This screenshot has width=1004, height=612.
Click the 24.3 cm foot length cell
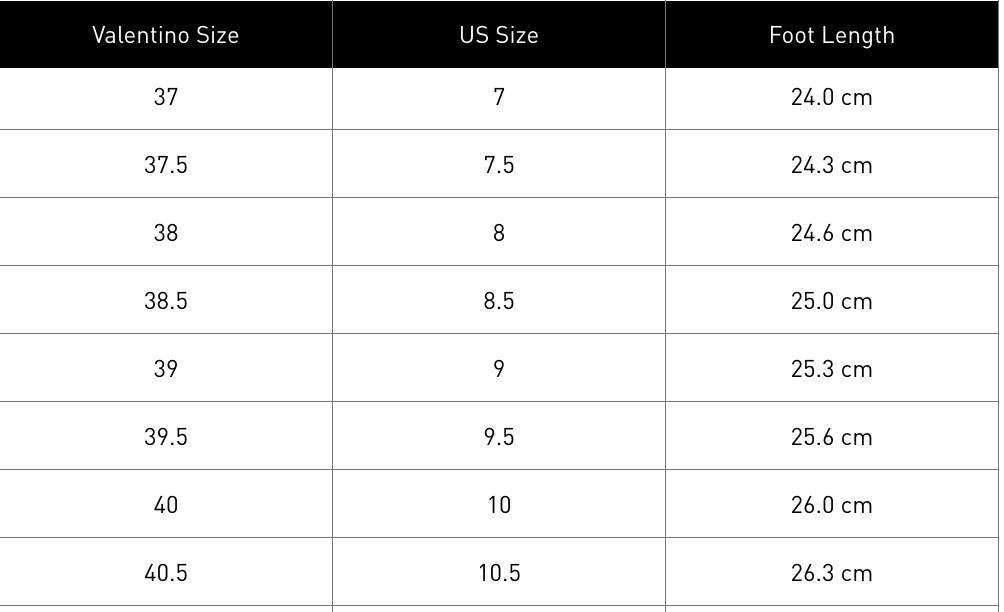click(x=832, y=165)
